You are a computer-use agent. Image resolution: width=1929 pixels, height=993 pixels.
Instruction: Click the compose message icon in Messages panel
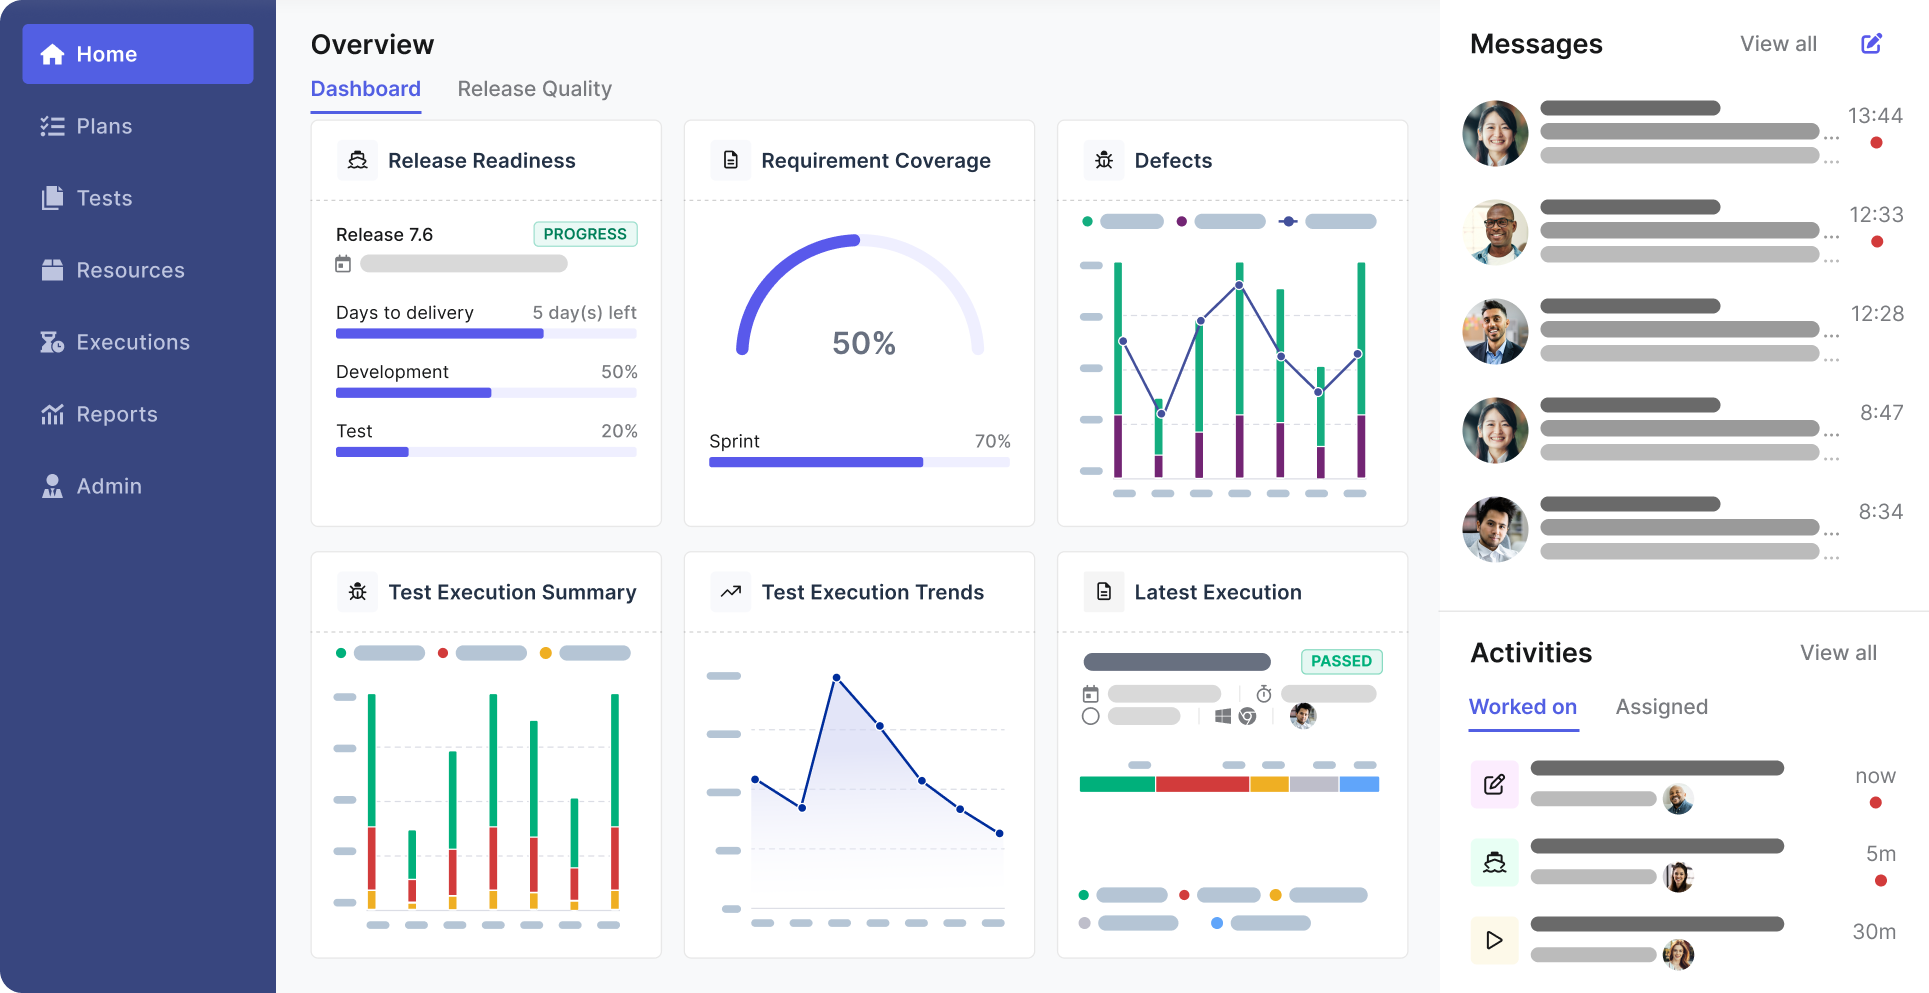tap(1871, 43)
